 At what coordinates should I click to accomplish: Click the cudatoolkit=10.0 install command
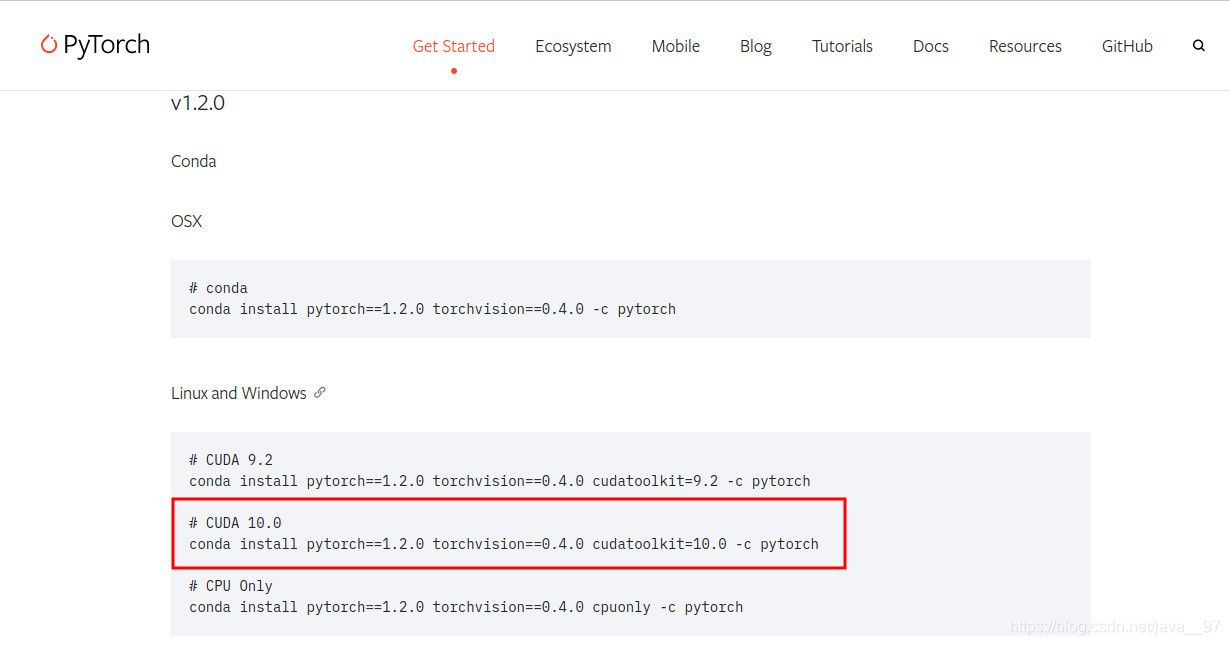click(x=504, y=544)
